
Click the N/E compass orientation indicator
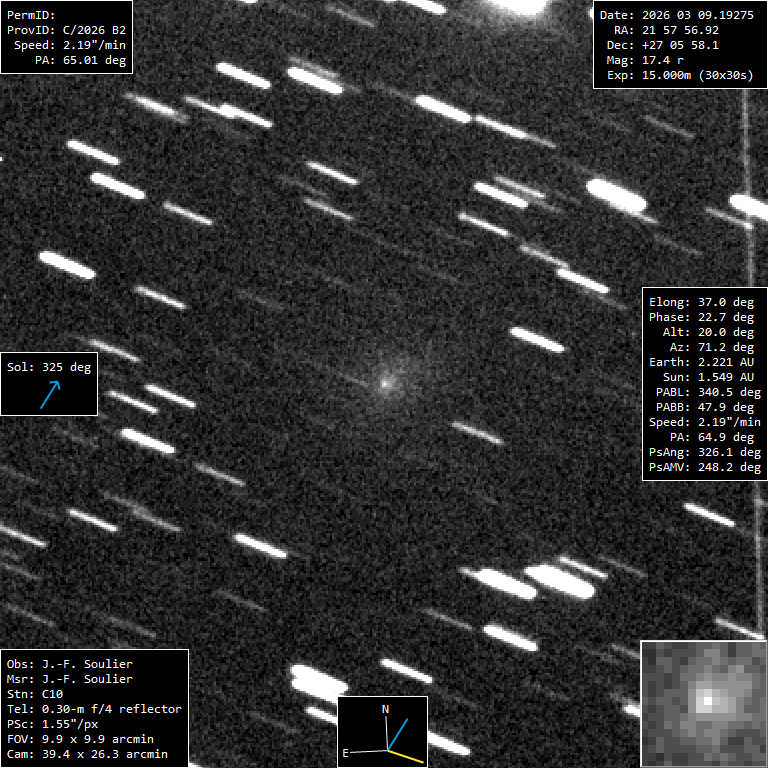383,731
